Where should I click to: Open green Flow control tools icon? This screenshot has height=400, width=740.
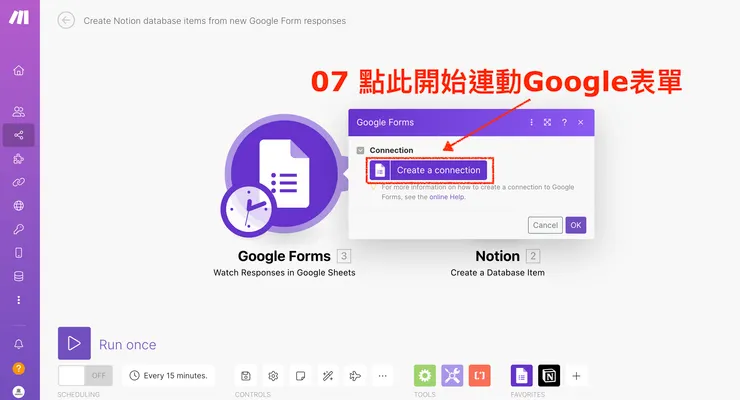pos(425,375)
